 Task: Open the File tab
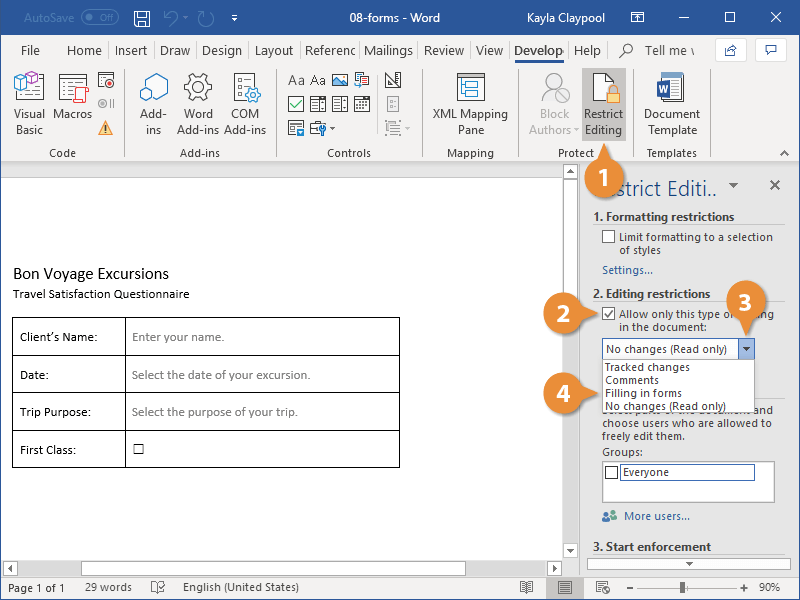coord(30,51)
